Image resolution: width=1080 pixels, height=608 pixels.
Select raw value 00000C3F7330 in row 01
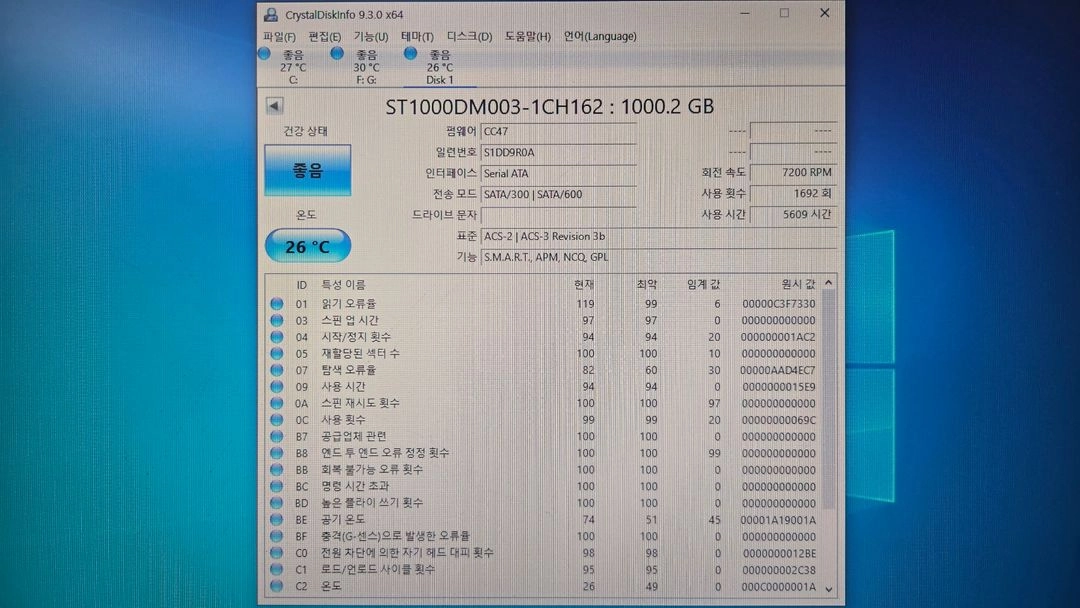coord(778,304)
